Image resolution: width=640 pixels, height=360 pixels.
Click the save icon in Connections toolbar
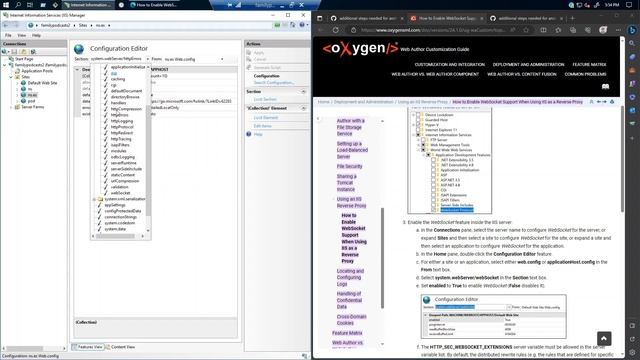point(14,52)
